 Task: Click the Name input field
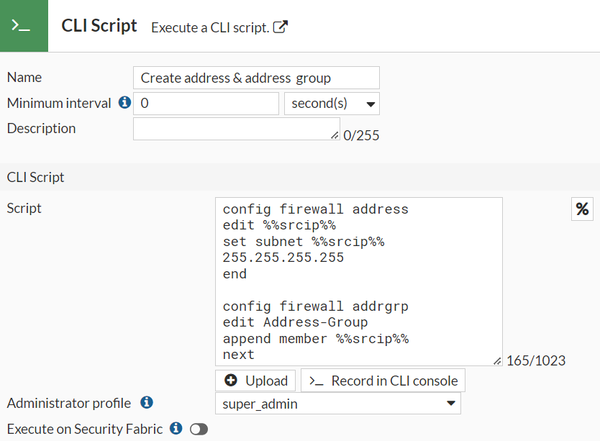coord(256,78)
